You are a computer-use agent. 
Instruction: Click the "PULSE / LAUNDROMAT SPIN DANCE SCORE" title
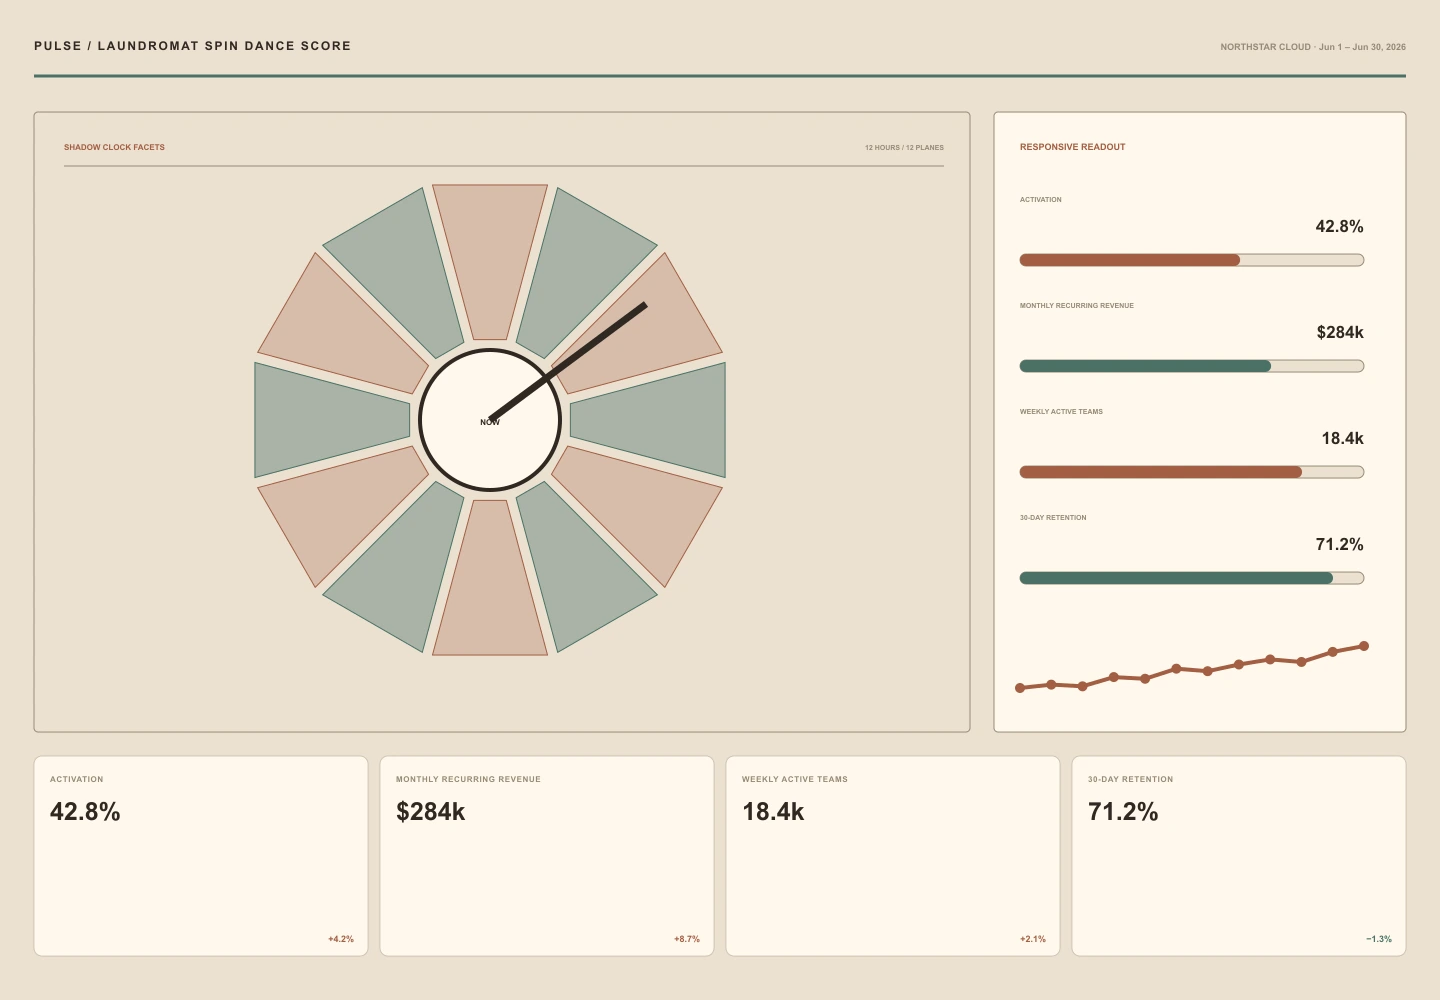tap(192, 46)
